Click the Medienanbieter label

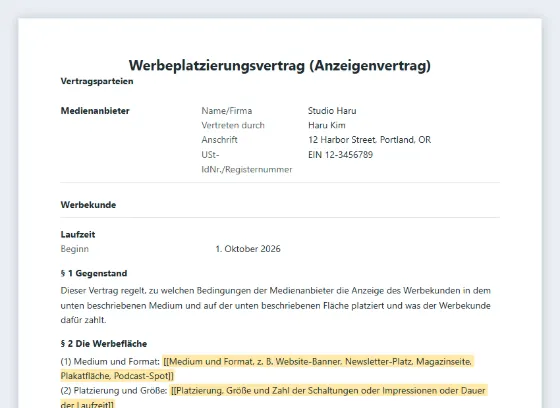point(95,111)
